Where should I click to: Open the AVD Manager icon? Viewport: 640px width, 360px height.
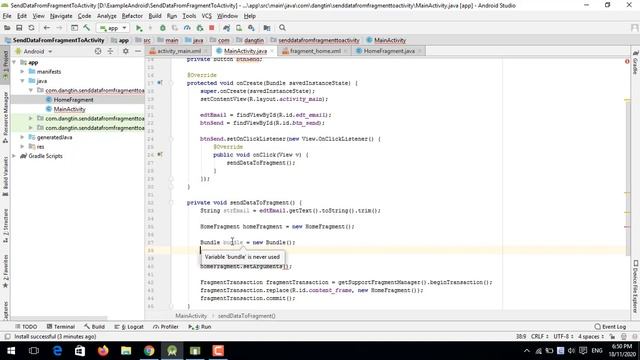click(x=239, y=28)
